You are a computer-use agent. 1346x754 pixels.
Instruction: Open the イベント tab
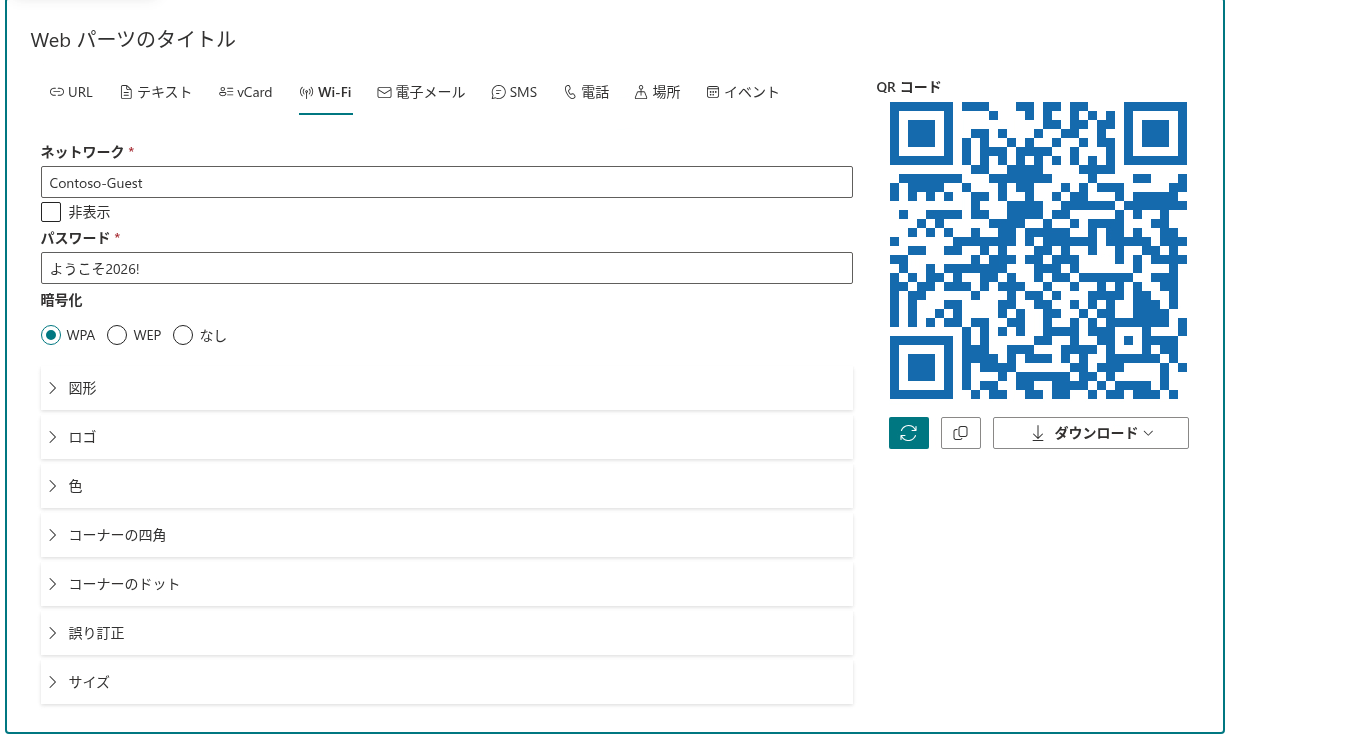point(743,92)
